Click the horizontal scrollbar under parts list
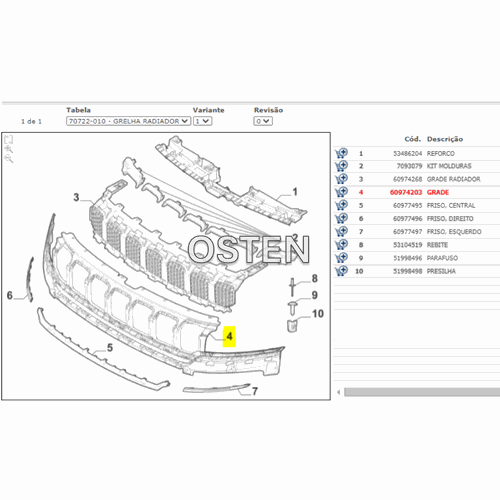Viewport: 500px width, 500px height. [422, 392]
